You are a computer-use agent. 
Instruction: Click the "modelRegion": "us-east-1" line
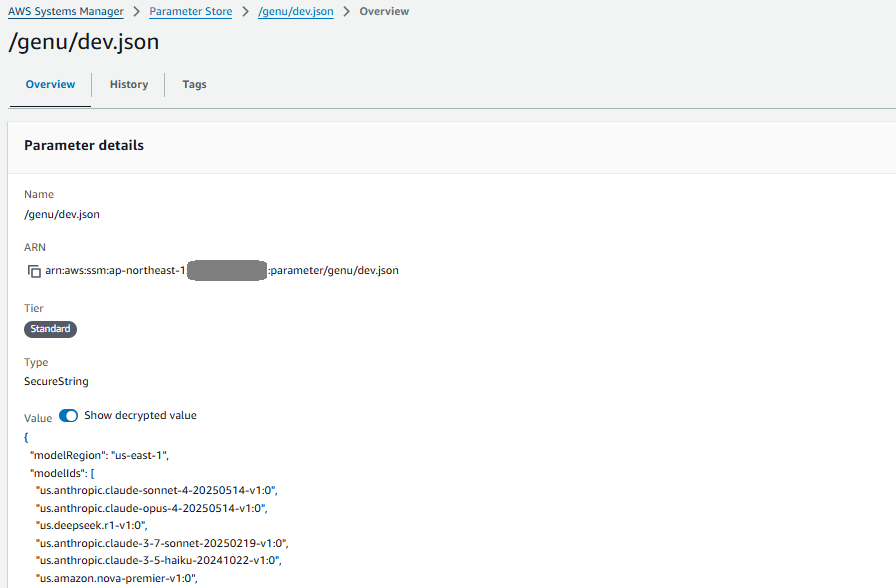point(99,455)
